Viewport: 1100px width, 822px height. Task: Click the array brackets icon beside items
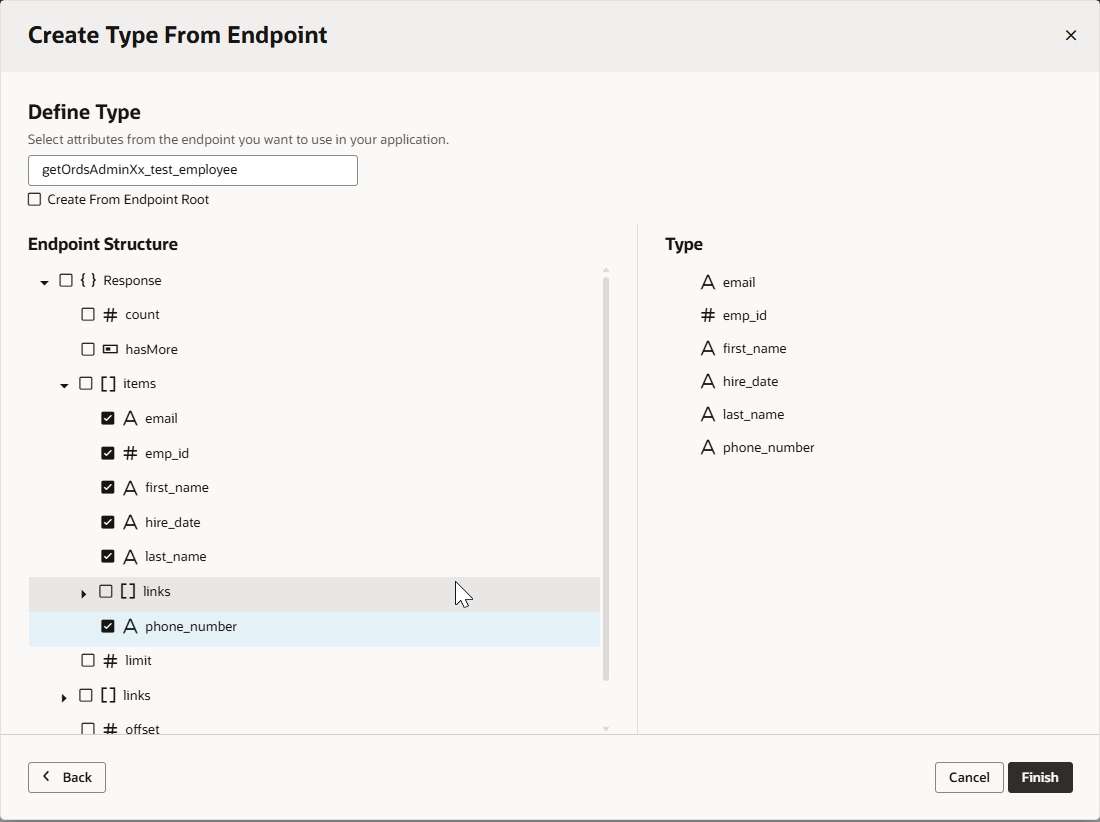coord(108,384)
